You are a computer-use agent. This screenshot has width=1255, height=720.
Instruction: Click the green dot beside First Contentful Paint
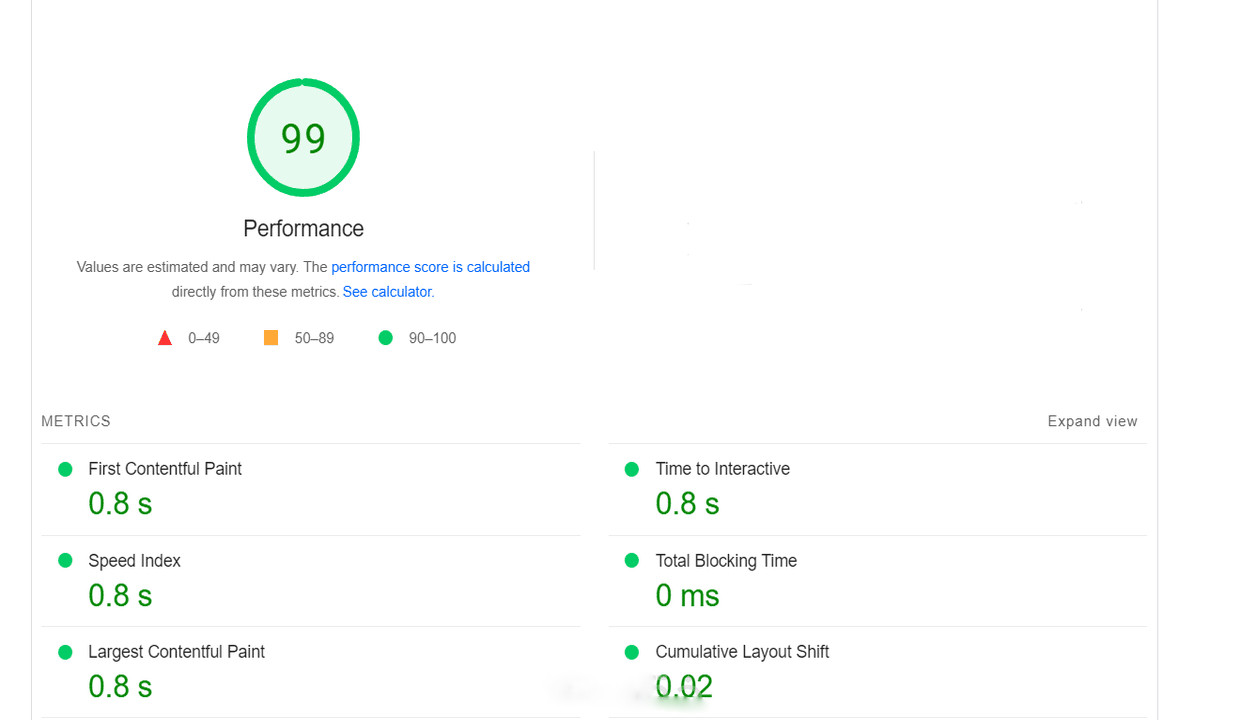coord(65,469)
